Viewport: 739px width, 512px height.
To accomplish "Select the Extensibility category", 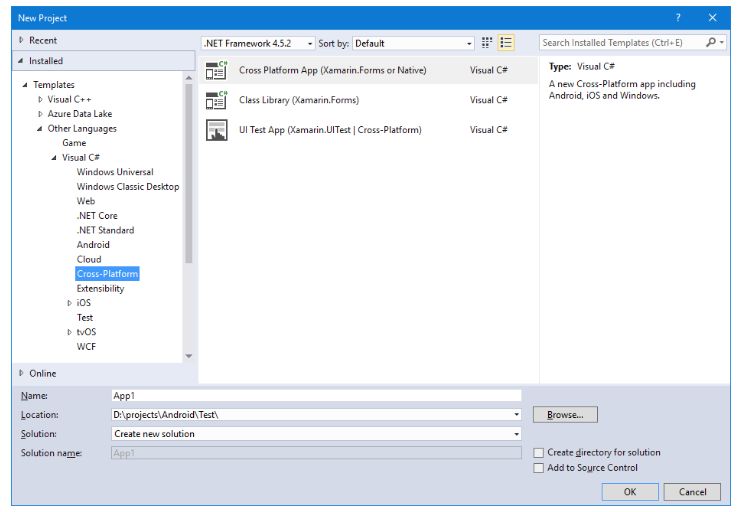I will point(100,289).
